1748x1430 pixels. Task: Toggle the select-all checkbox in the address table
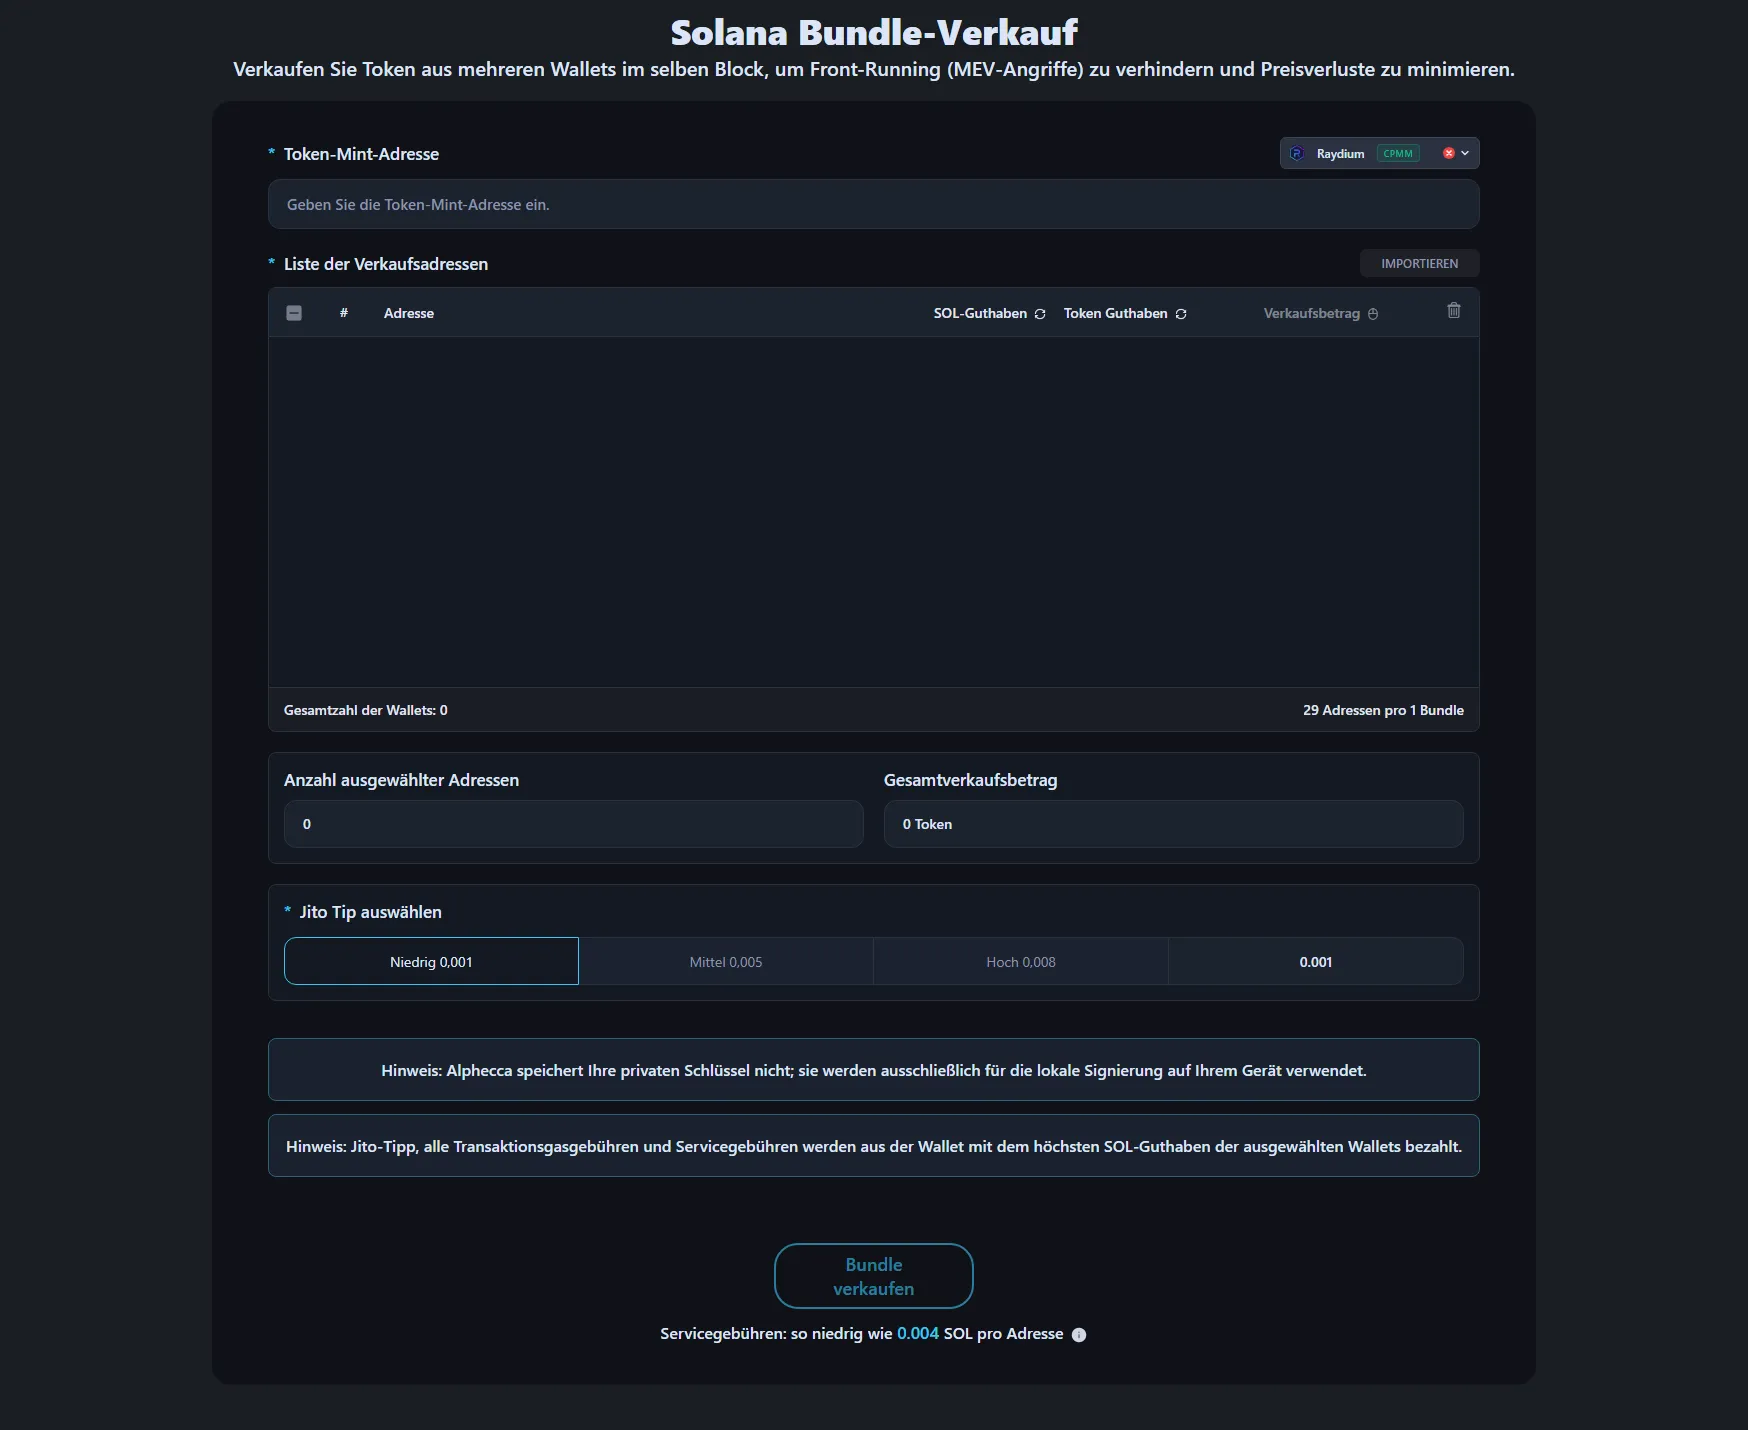pyautogui.click(x=293, y=313)
